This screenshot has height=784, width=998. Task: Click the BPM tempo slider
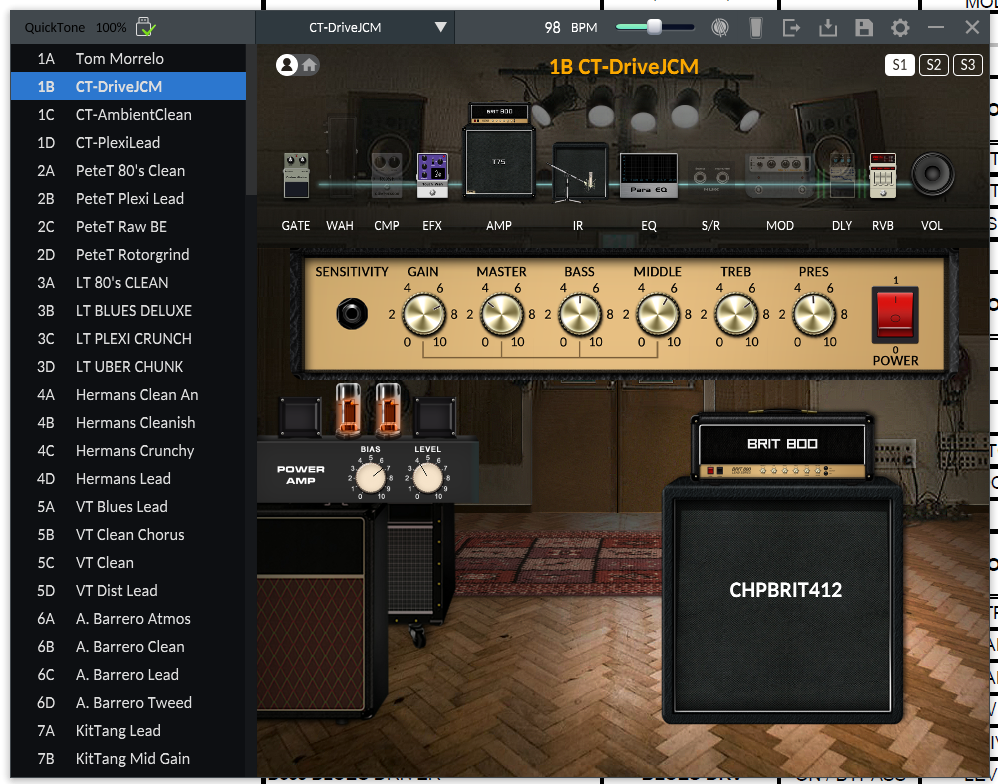(x=655, y=27)
